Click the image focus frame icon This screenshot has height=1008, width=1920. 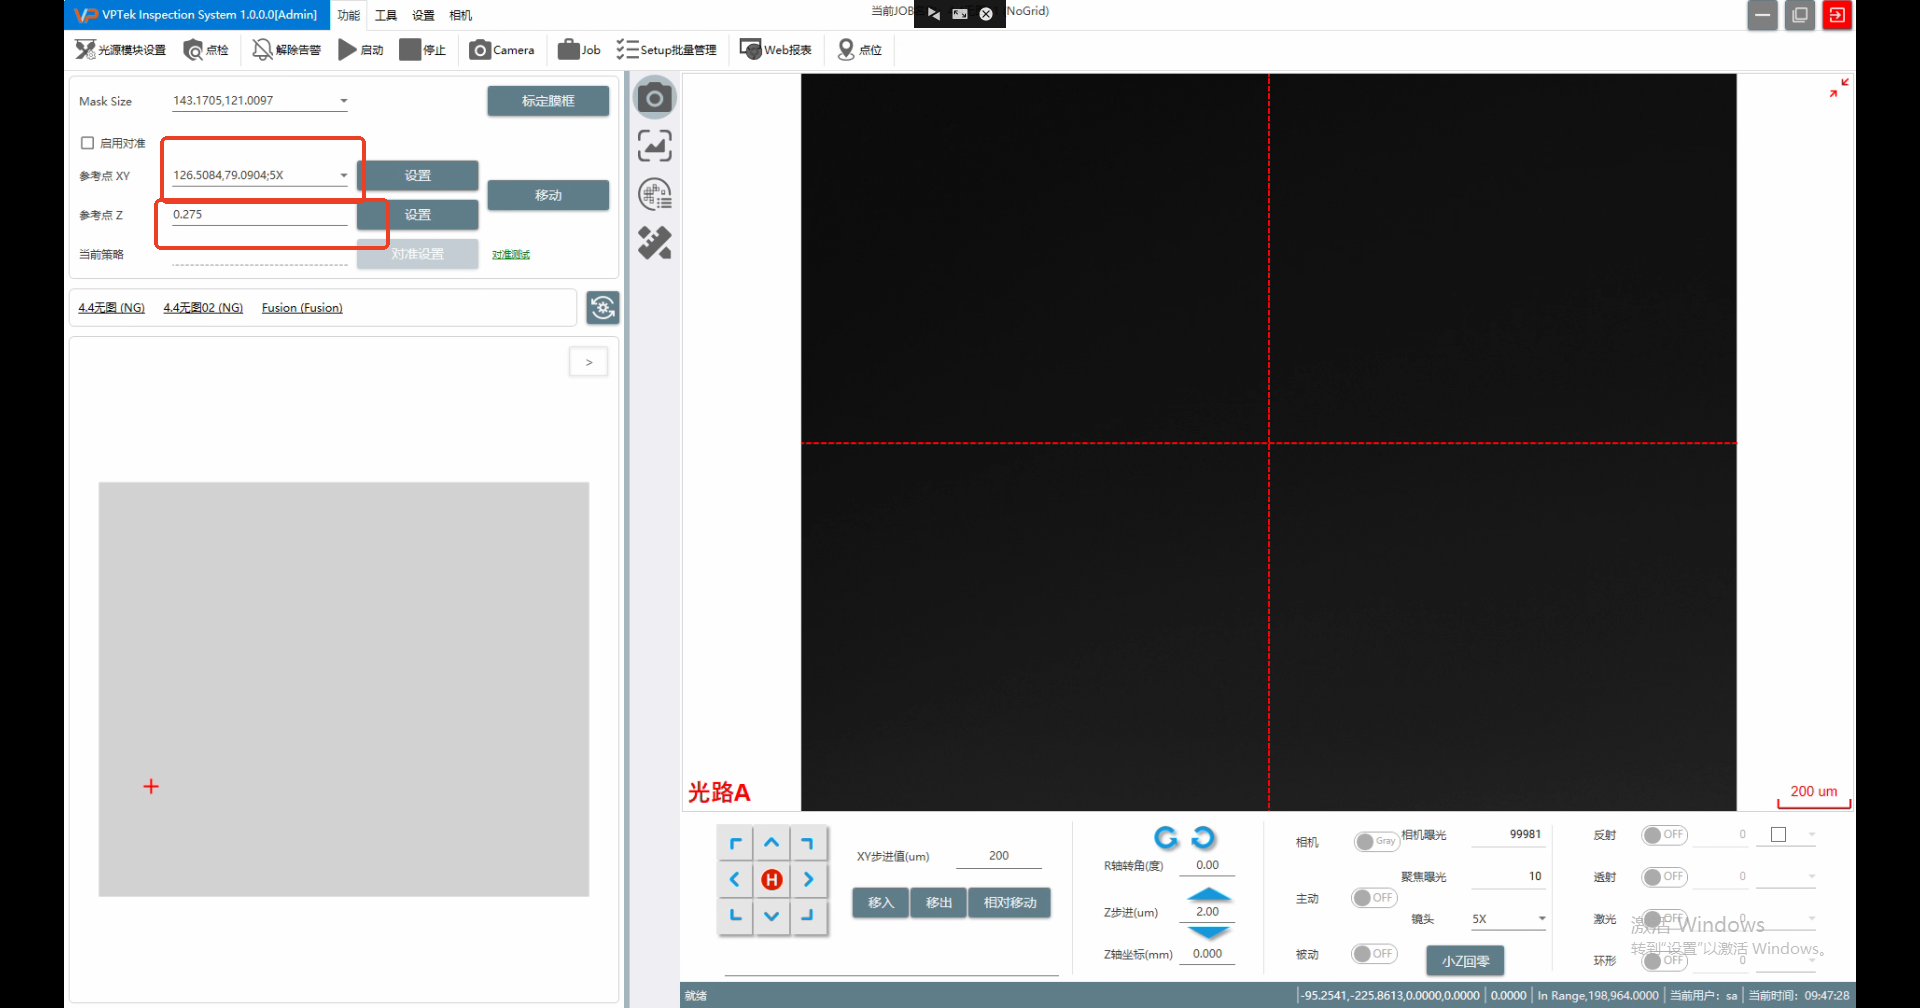pos(655,146)
